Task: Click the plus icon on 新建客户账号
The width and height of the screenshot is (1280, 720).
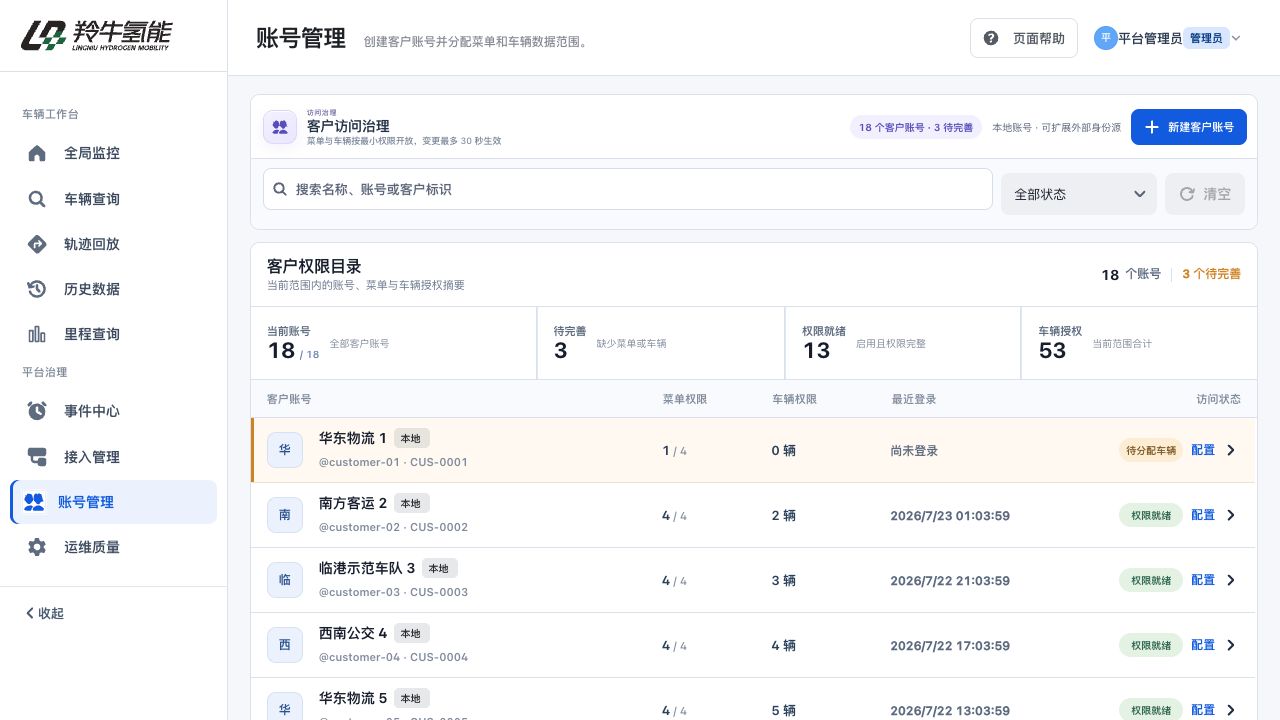Action: pos(1152,127)
